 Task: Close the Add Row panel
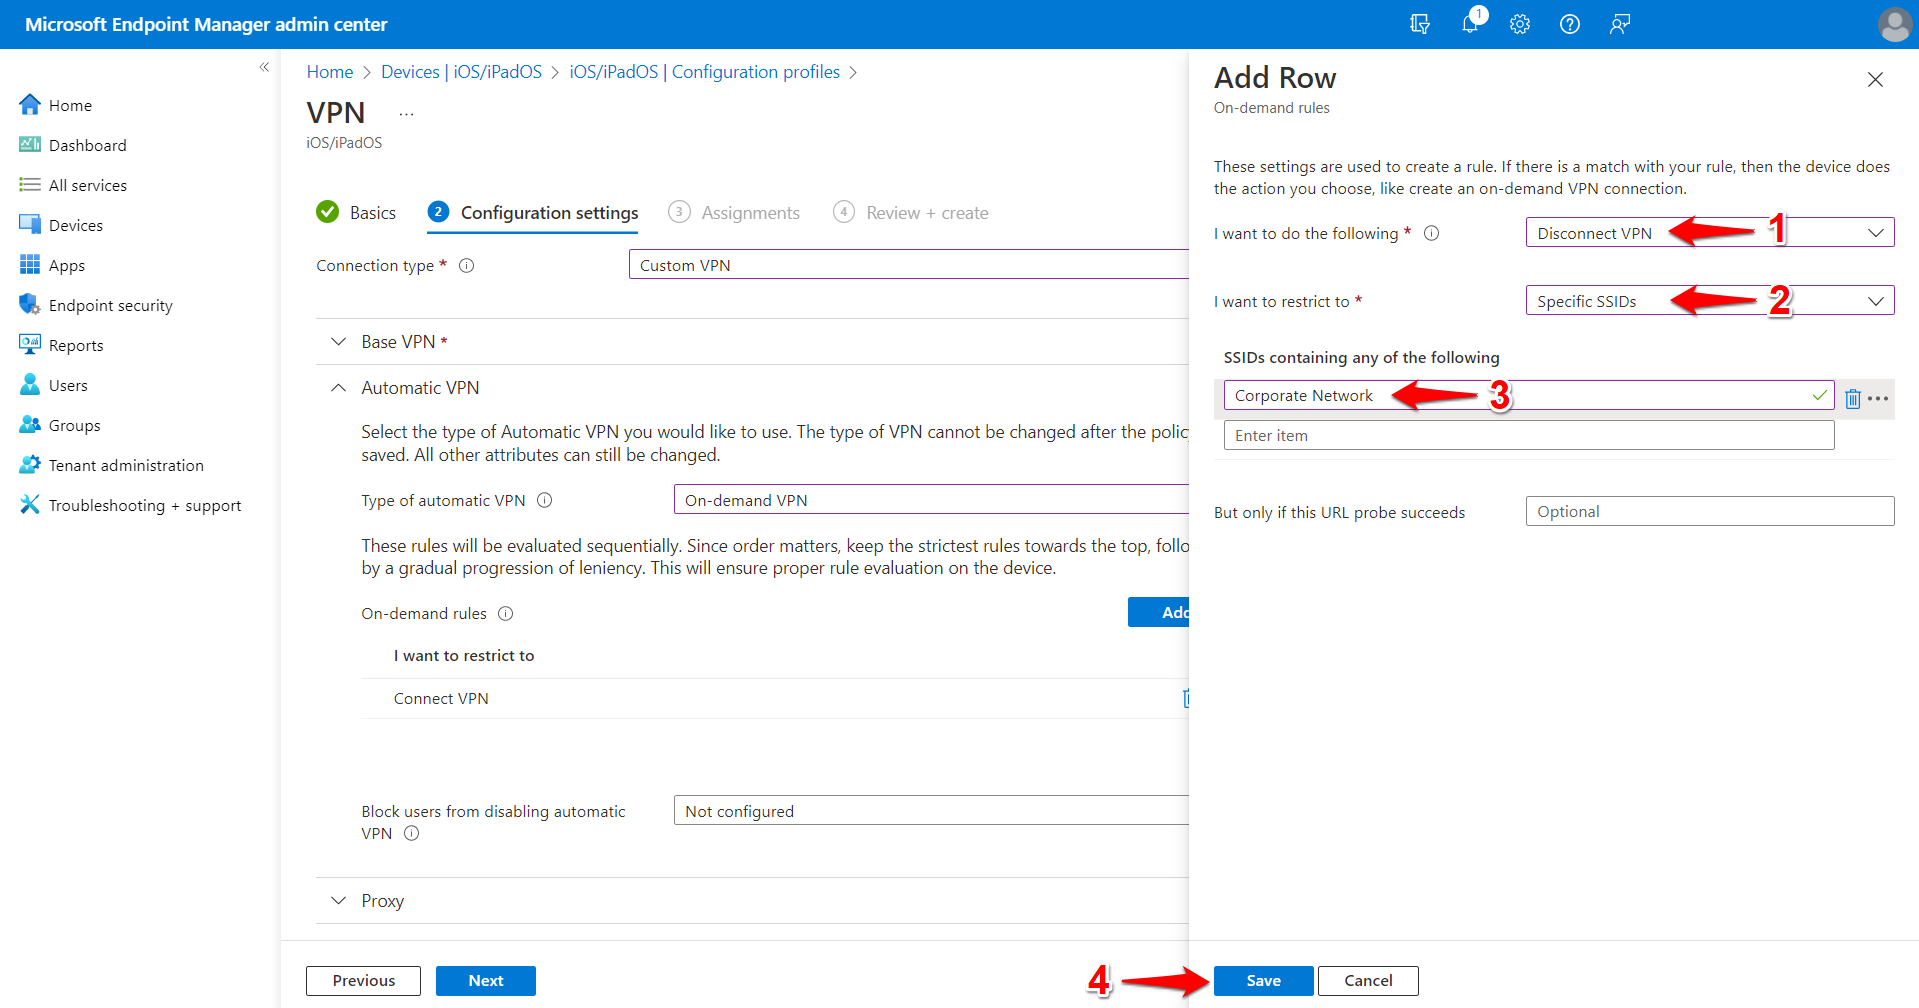coord(1875,79)
